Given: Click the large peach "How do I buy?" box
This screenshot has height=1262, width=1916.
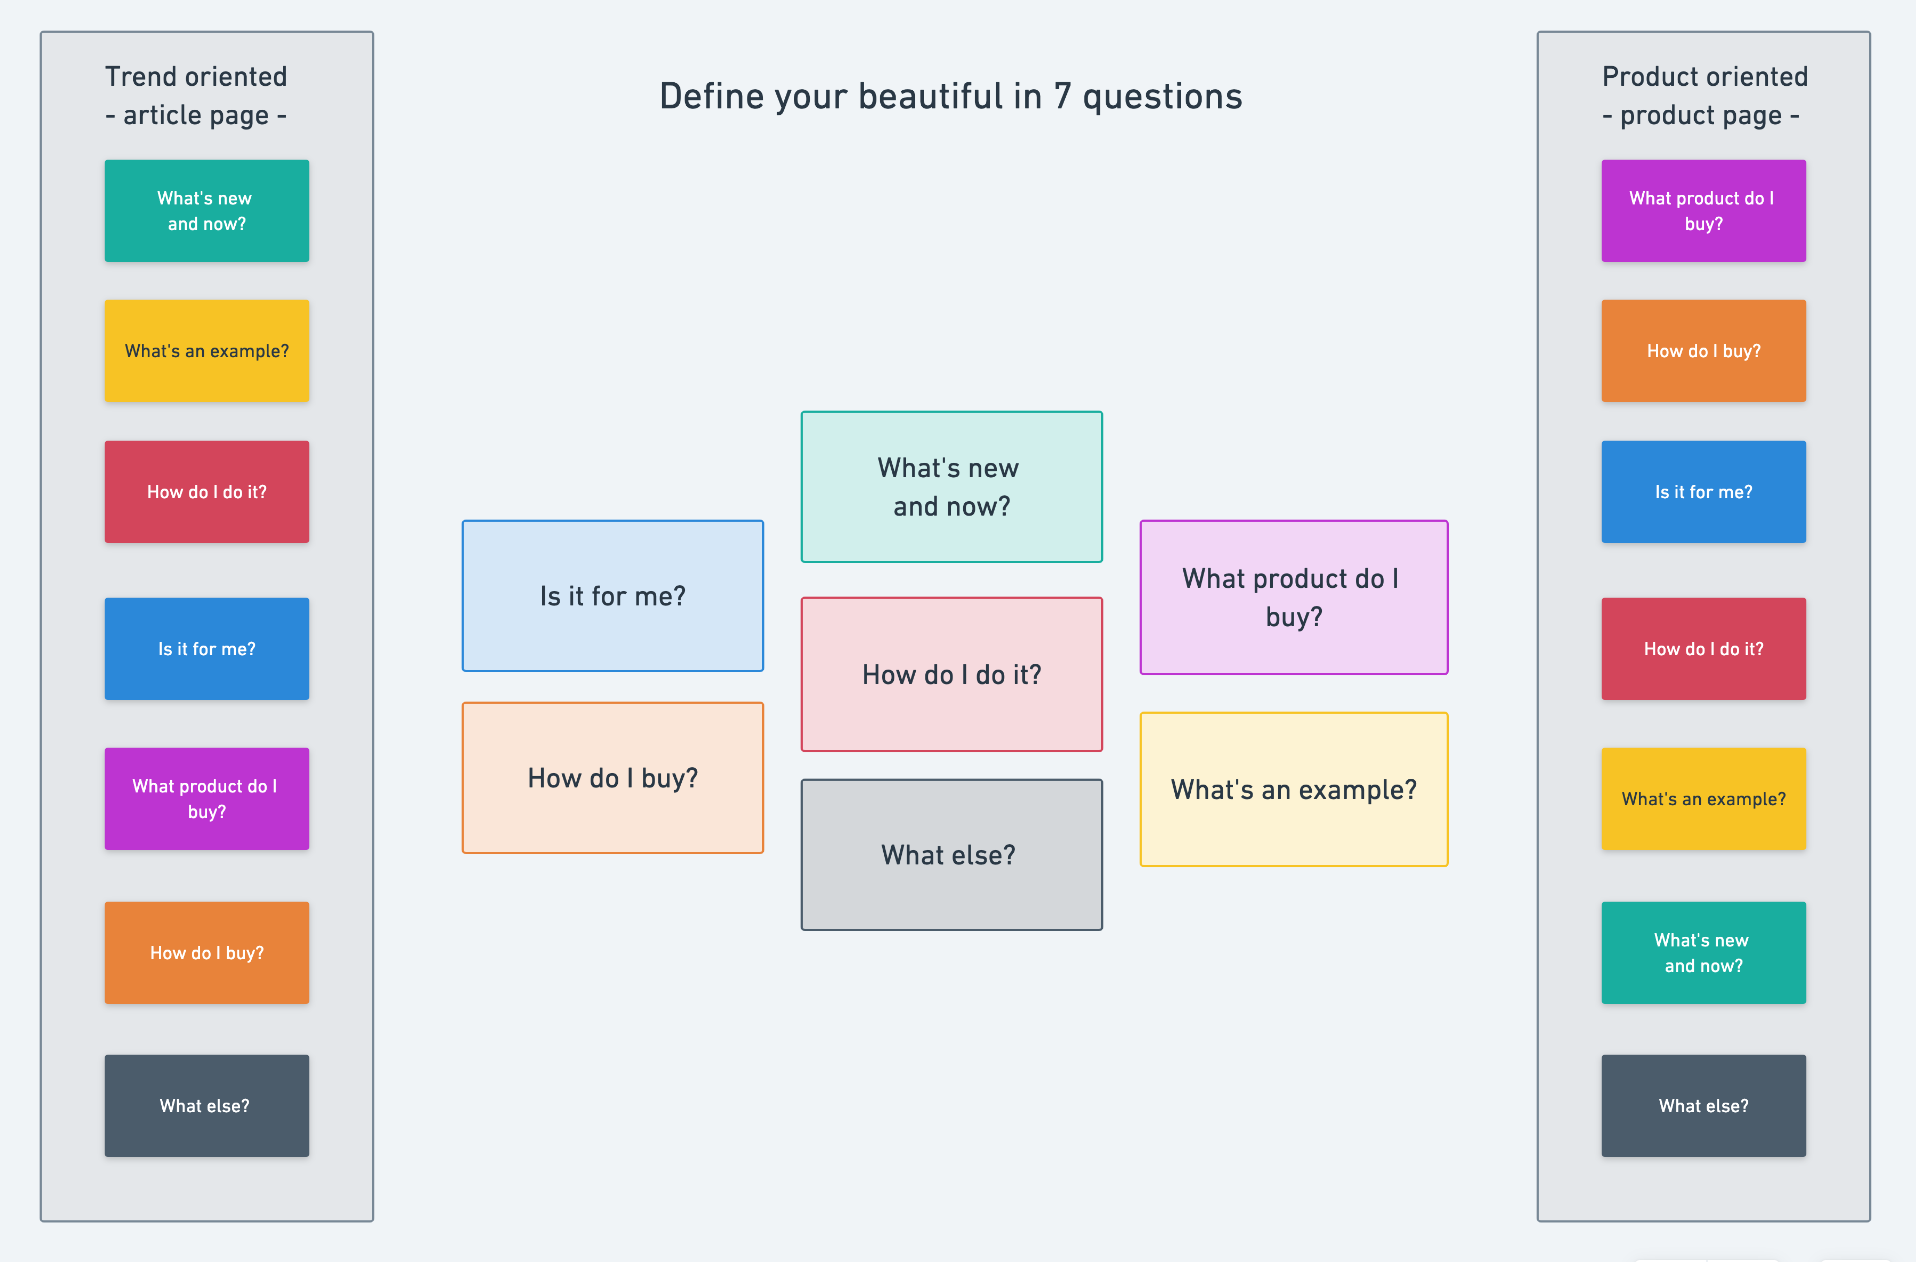Looking at the screenshot, I should [613, 778].
